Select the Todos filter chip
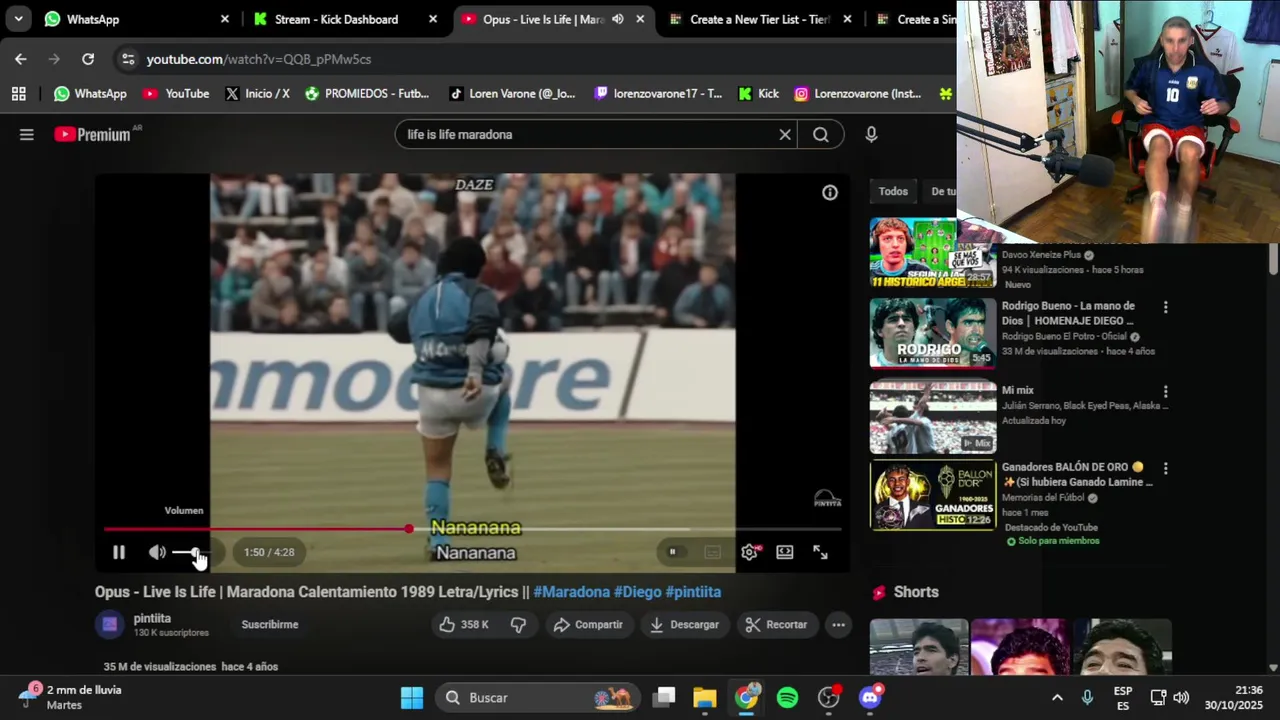 point(893,191)
